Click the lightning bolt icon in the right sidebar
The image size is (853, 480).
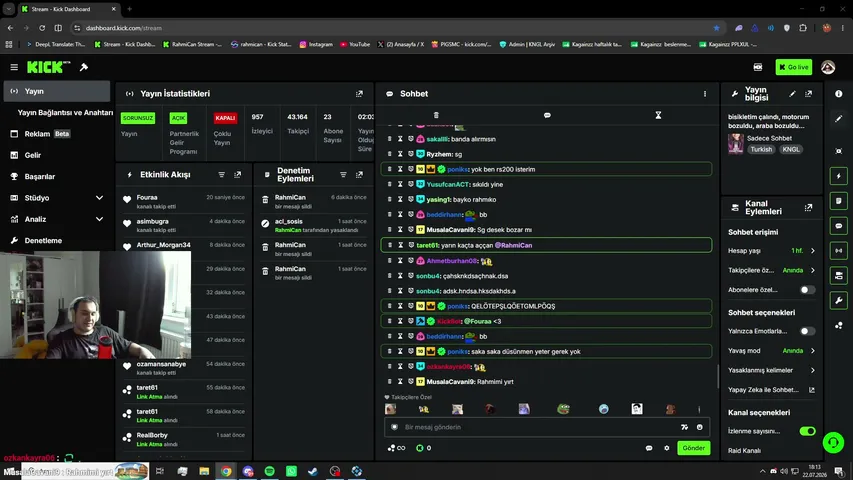(x=839, y=176)
